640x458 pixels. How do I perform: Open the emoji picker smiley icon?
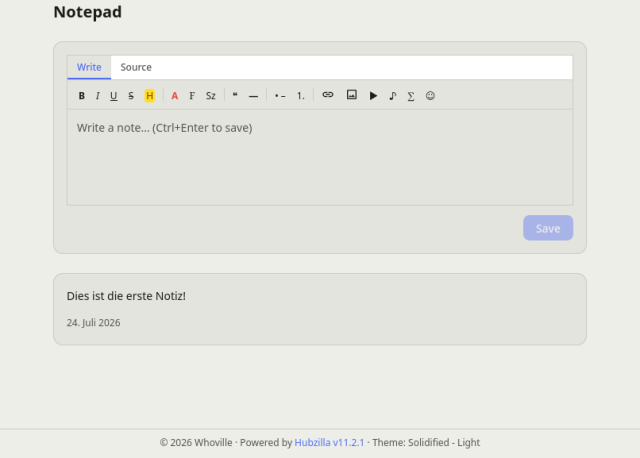pyautogui.click(x=430, y=96)
